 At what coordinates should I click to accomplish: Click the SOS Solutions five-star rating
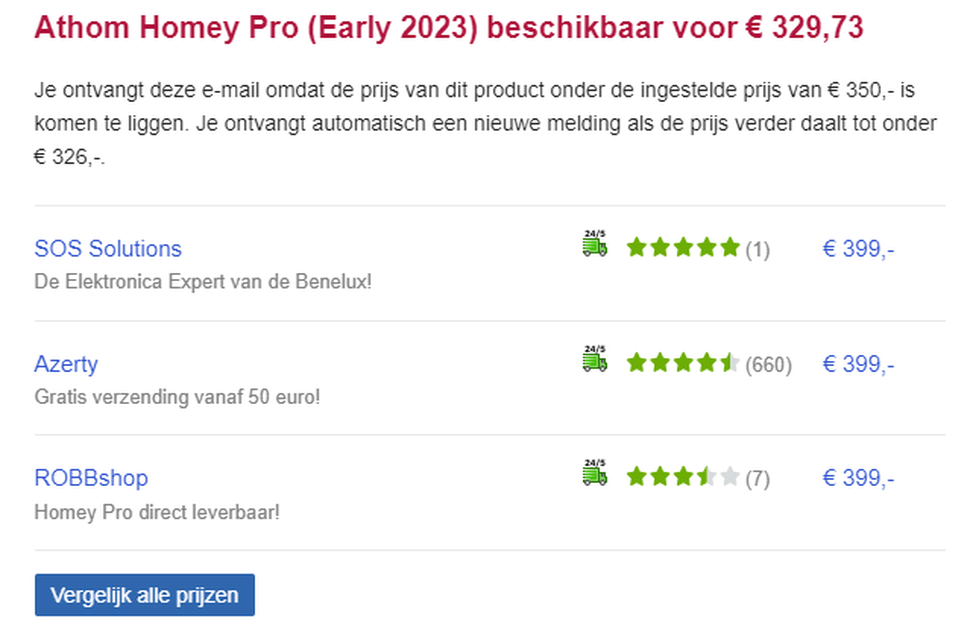(x=683, y=248)
